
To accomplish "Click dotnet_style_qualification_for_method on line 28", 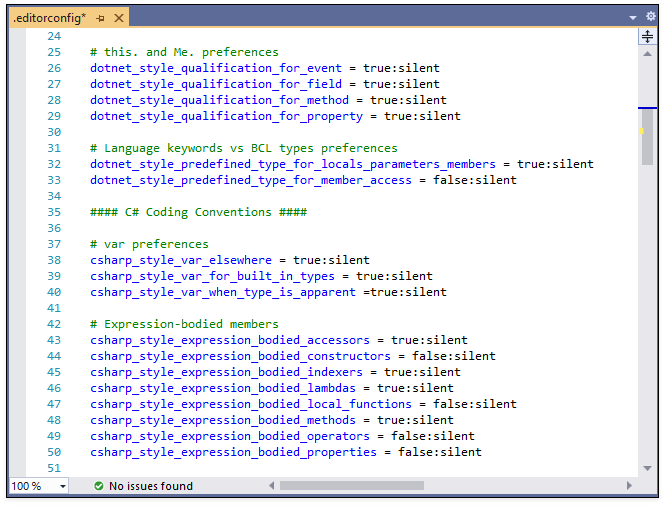I will (219, 101).
